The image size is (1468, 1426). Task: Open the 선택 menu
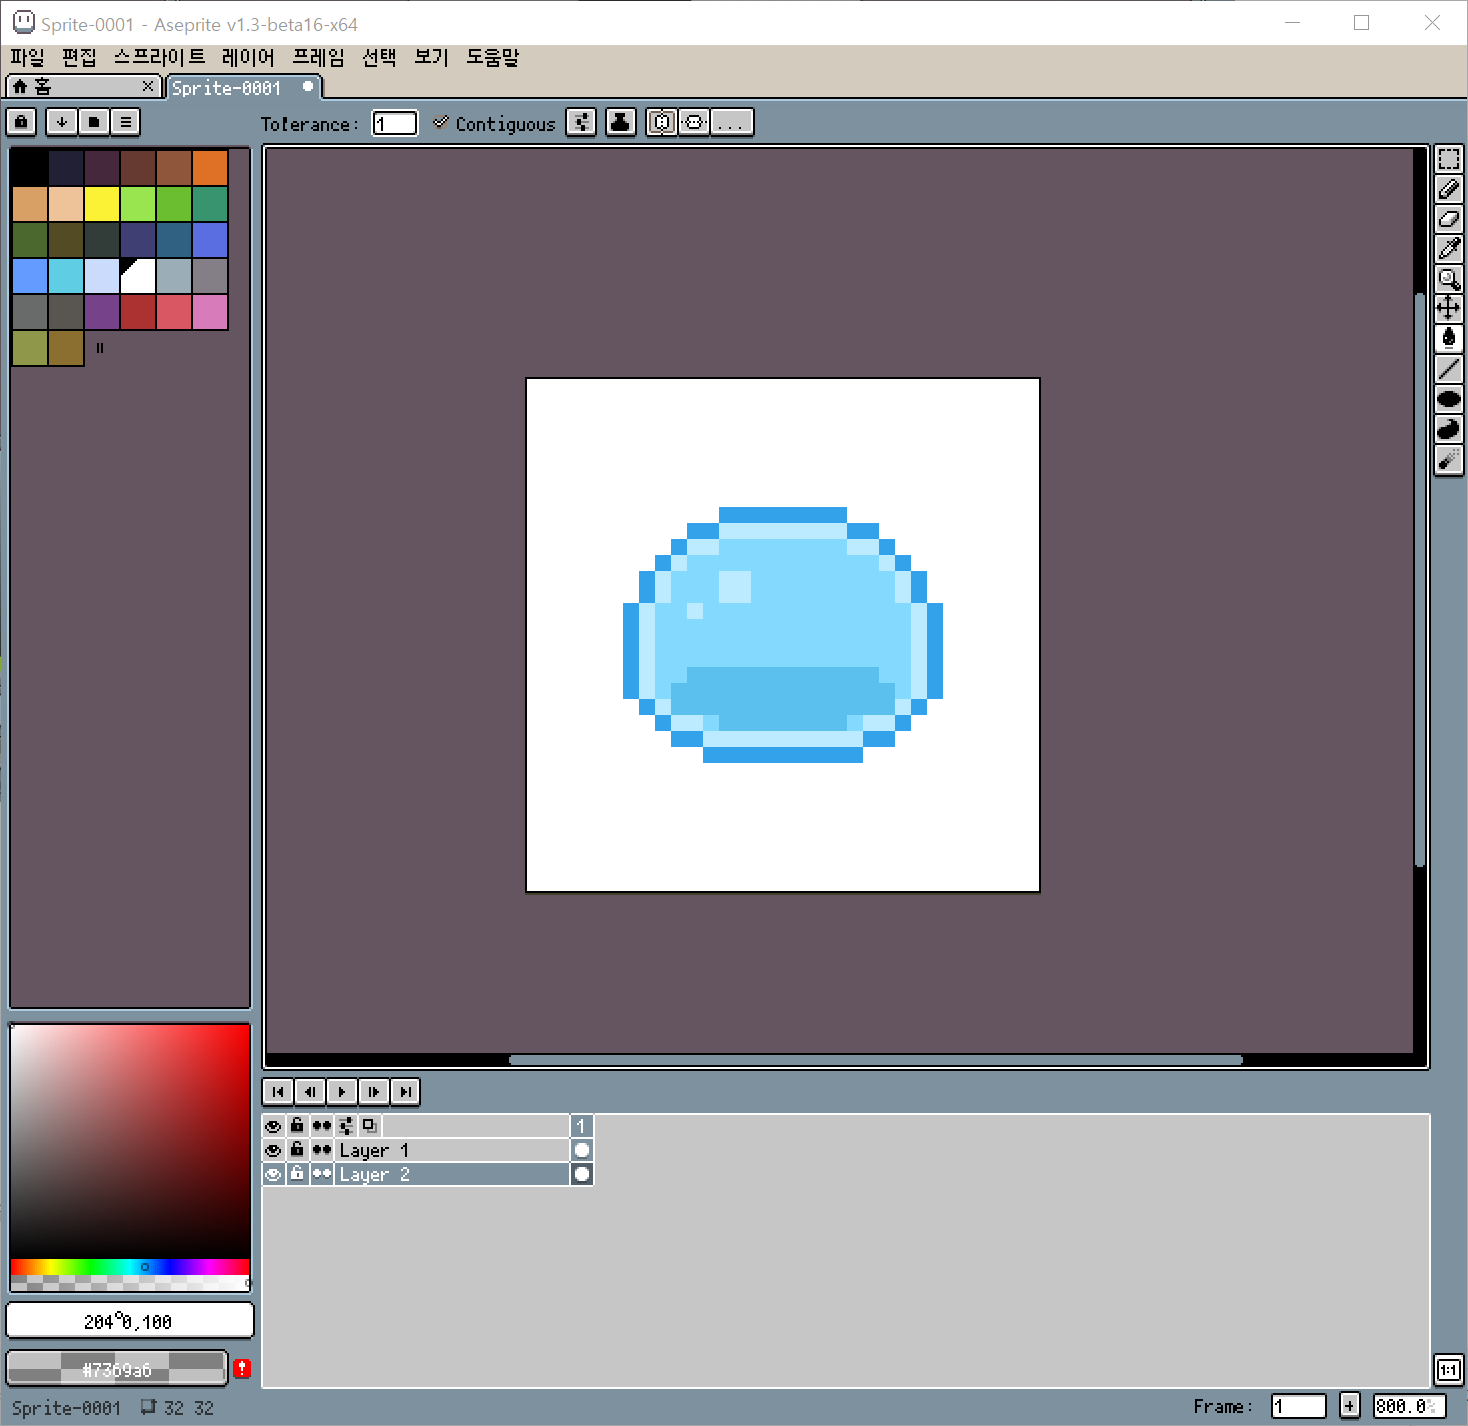pos(379,57)
